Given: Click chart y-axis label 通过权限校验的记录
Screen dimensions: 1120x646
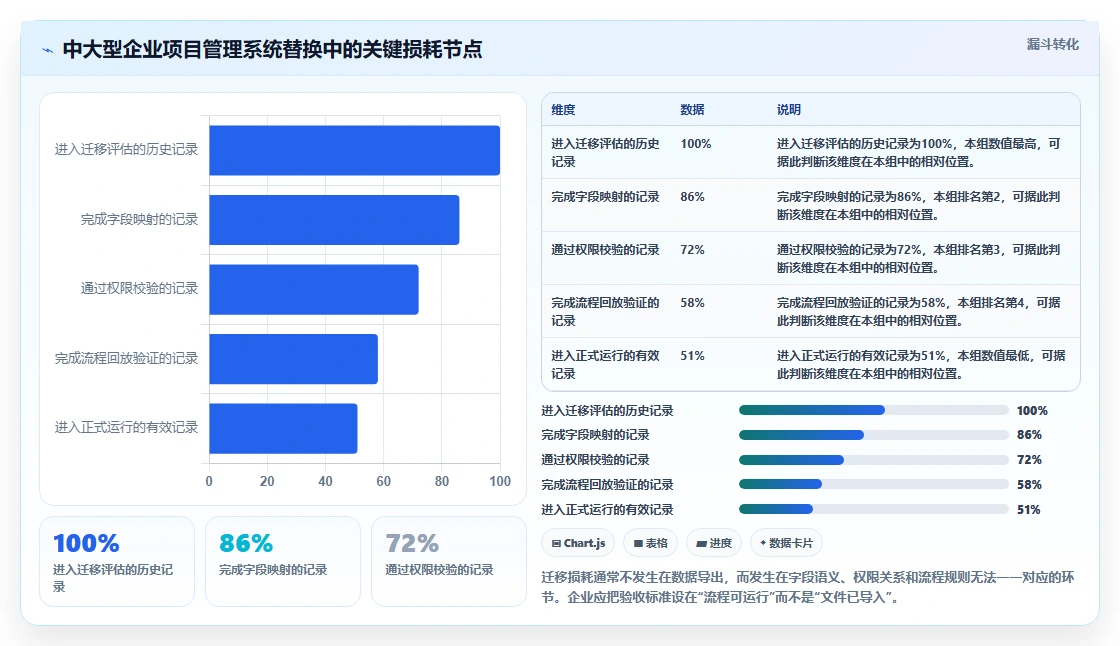Looking at the screenshot, I should tap(139, 288).
